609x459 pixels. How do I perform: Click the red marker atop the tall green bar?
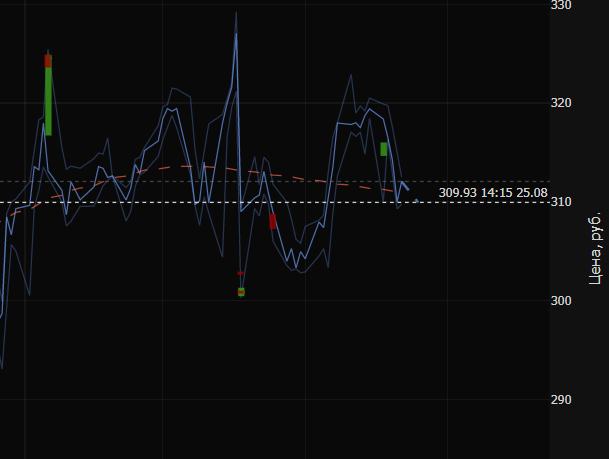click(x=48, y=61)
